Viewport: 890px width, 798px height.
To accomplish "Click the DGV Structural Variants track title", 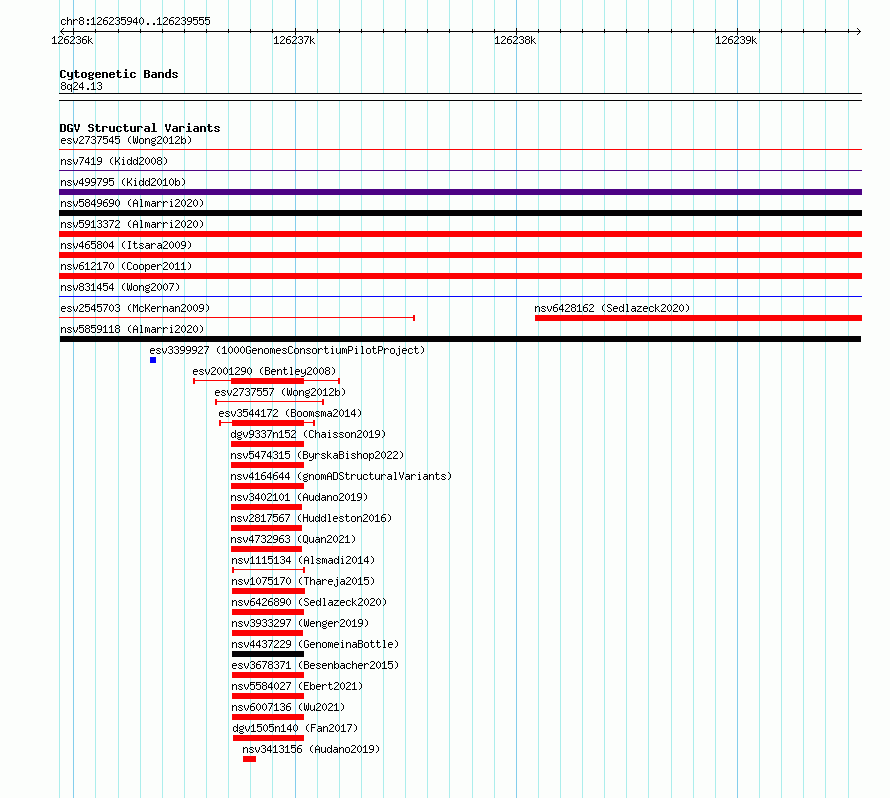I will [x=140, y=128].
